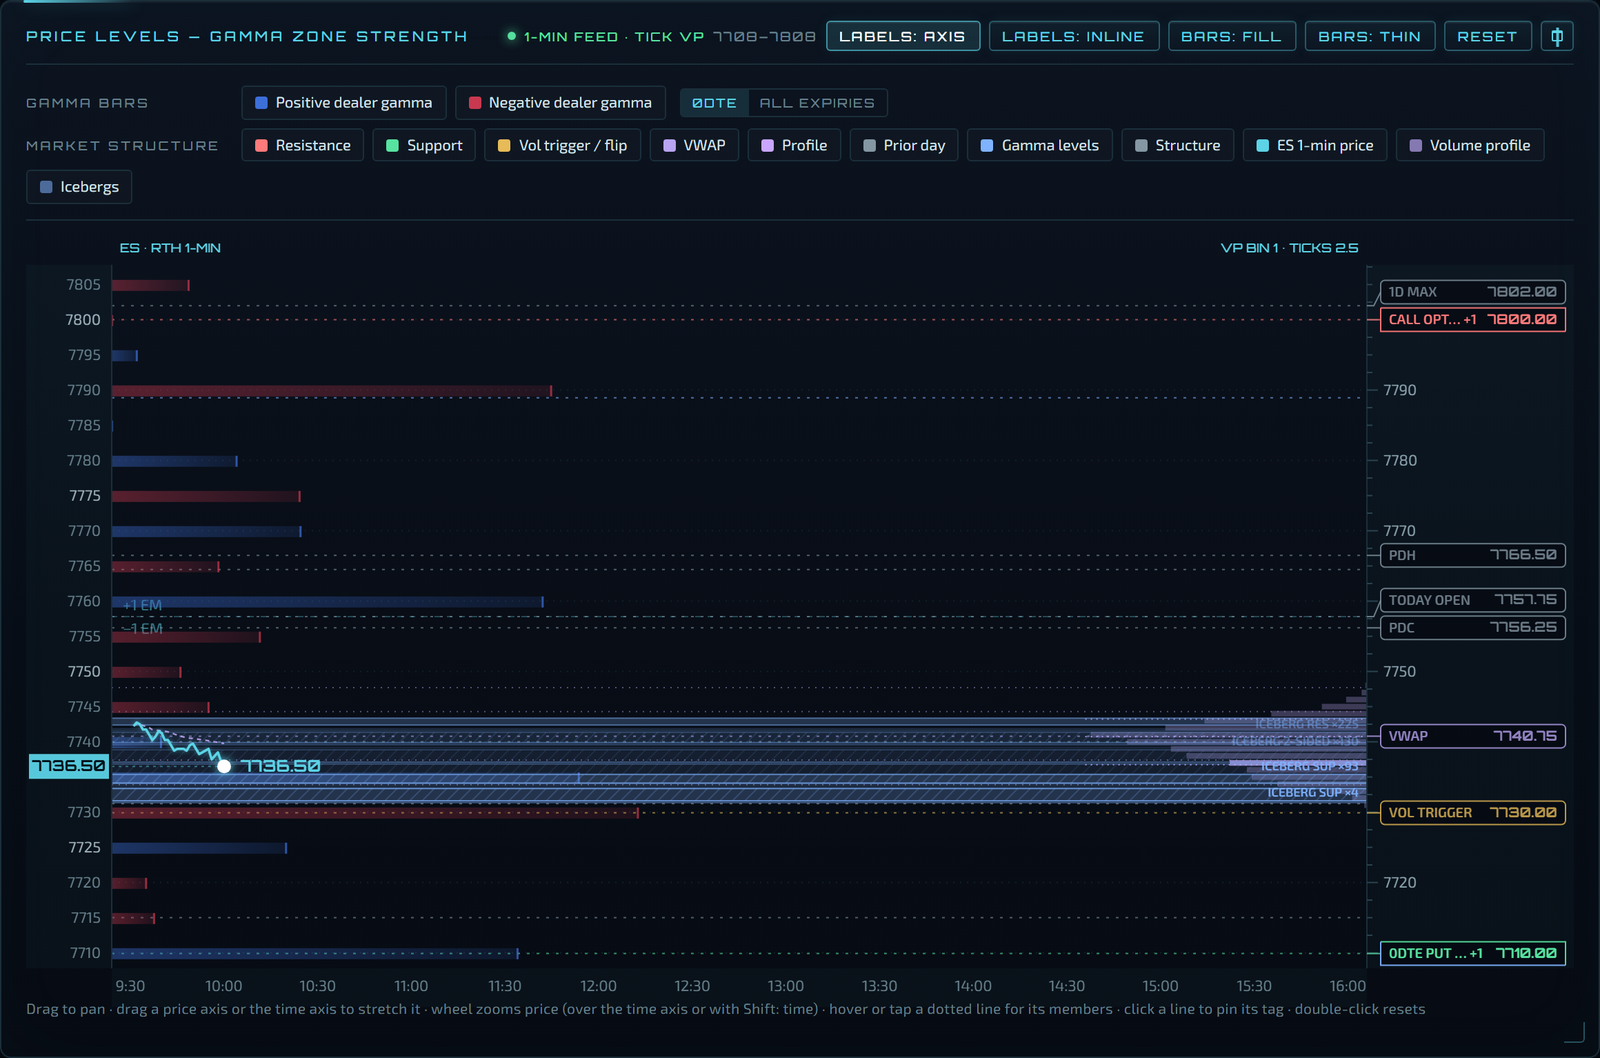Click the pin/anchor icon button next to Reset

(1557, 36)
